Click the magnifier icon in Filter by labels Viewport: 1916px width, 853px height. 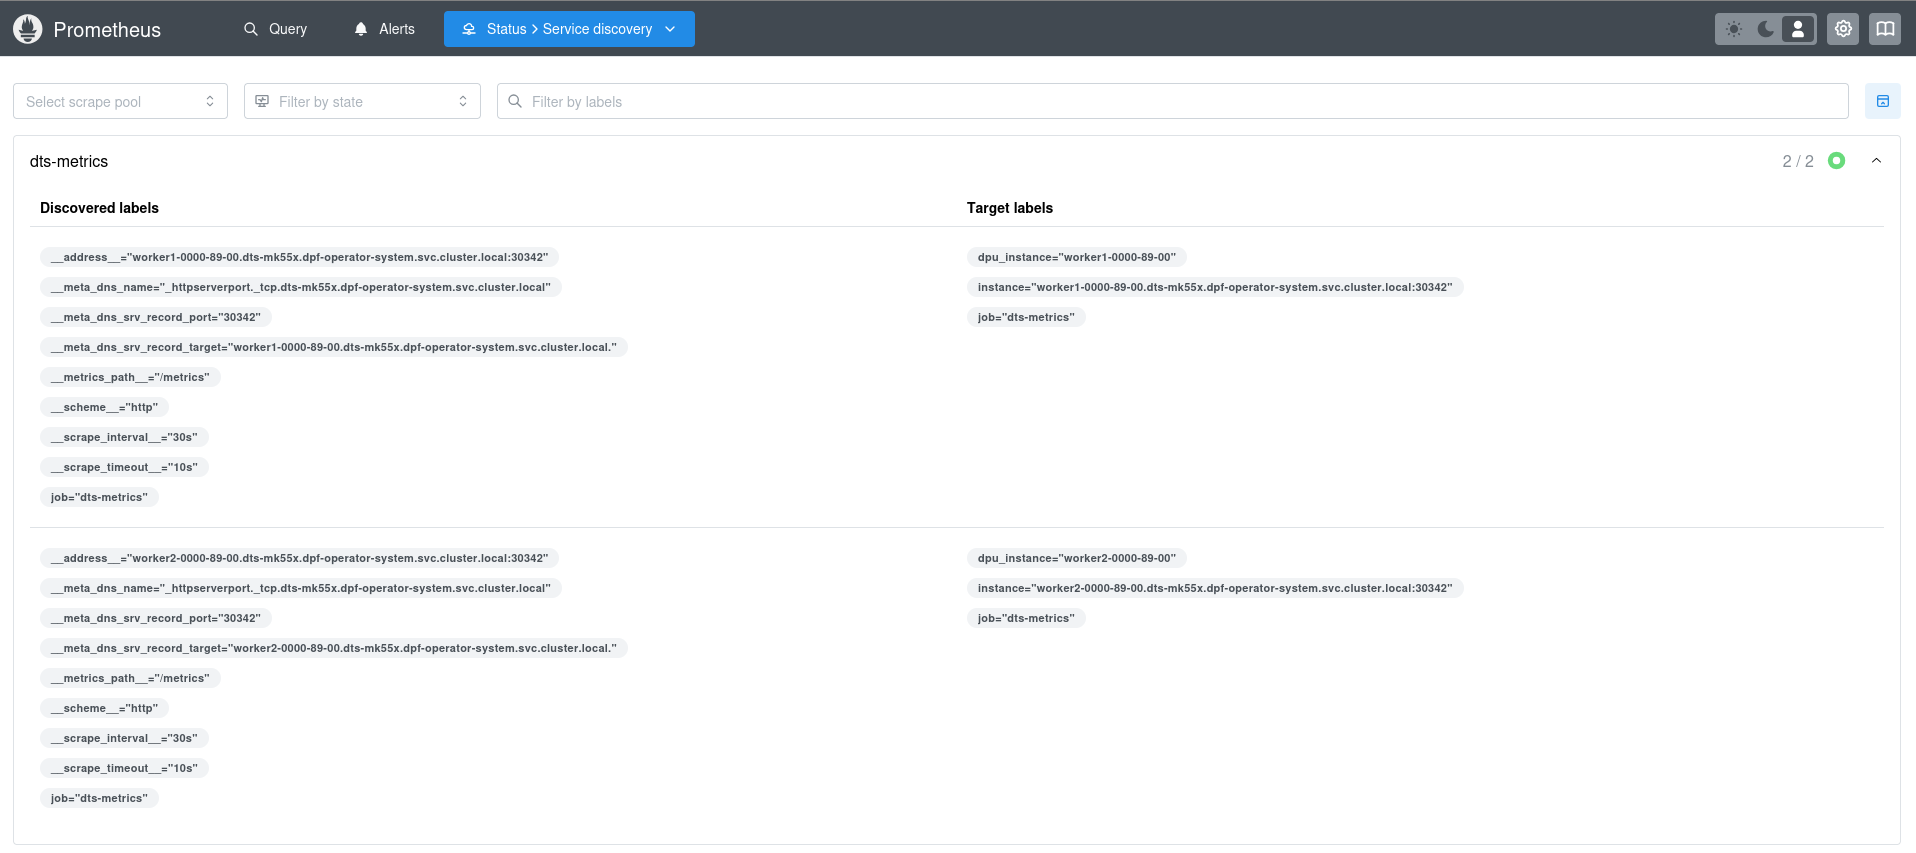pos(515,101)
